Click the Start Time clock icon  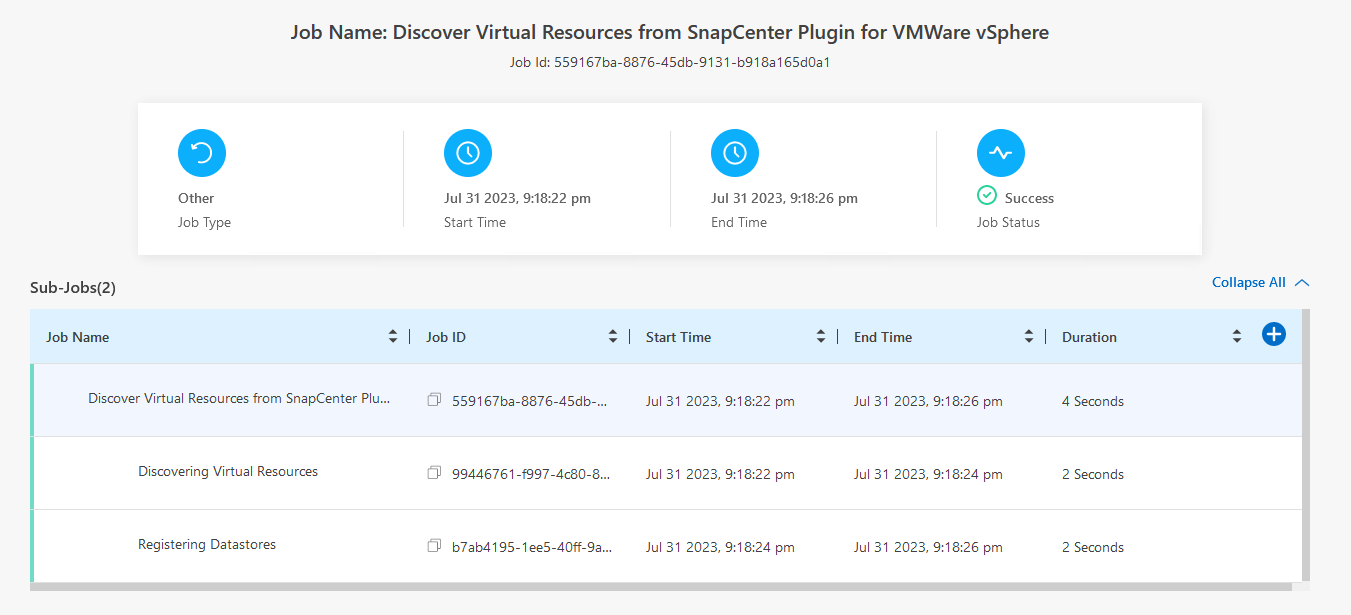[468, 153]
